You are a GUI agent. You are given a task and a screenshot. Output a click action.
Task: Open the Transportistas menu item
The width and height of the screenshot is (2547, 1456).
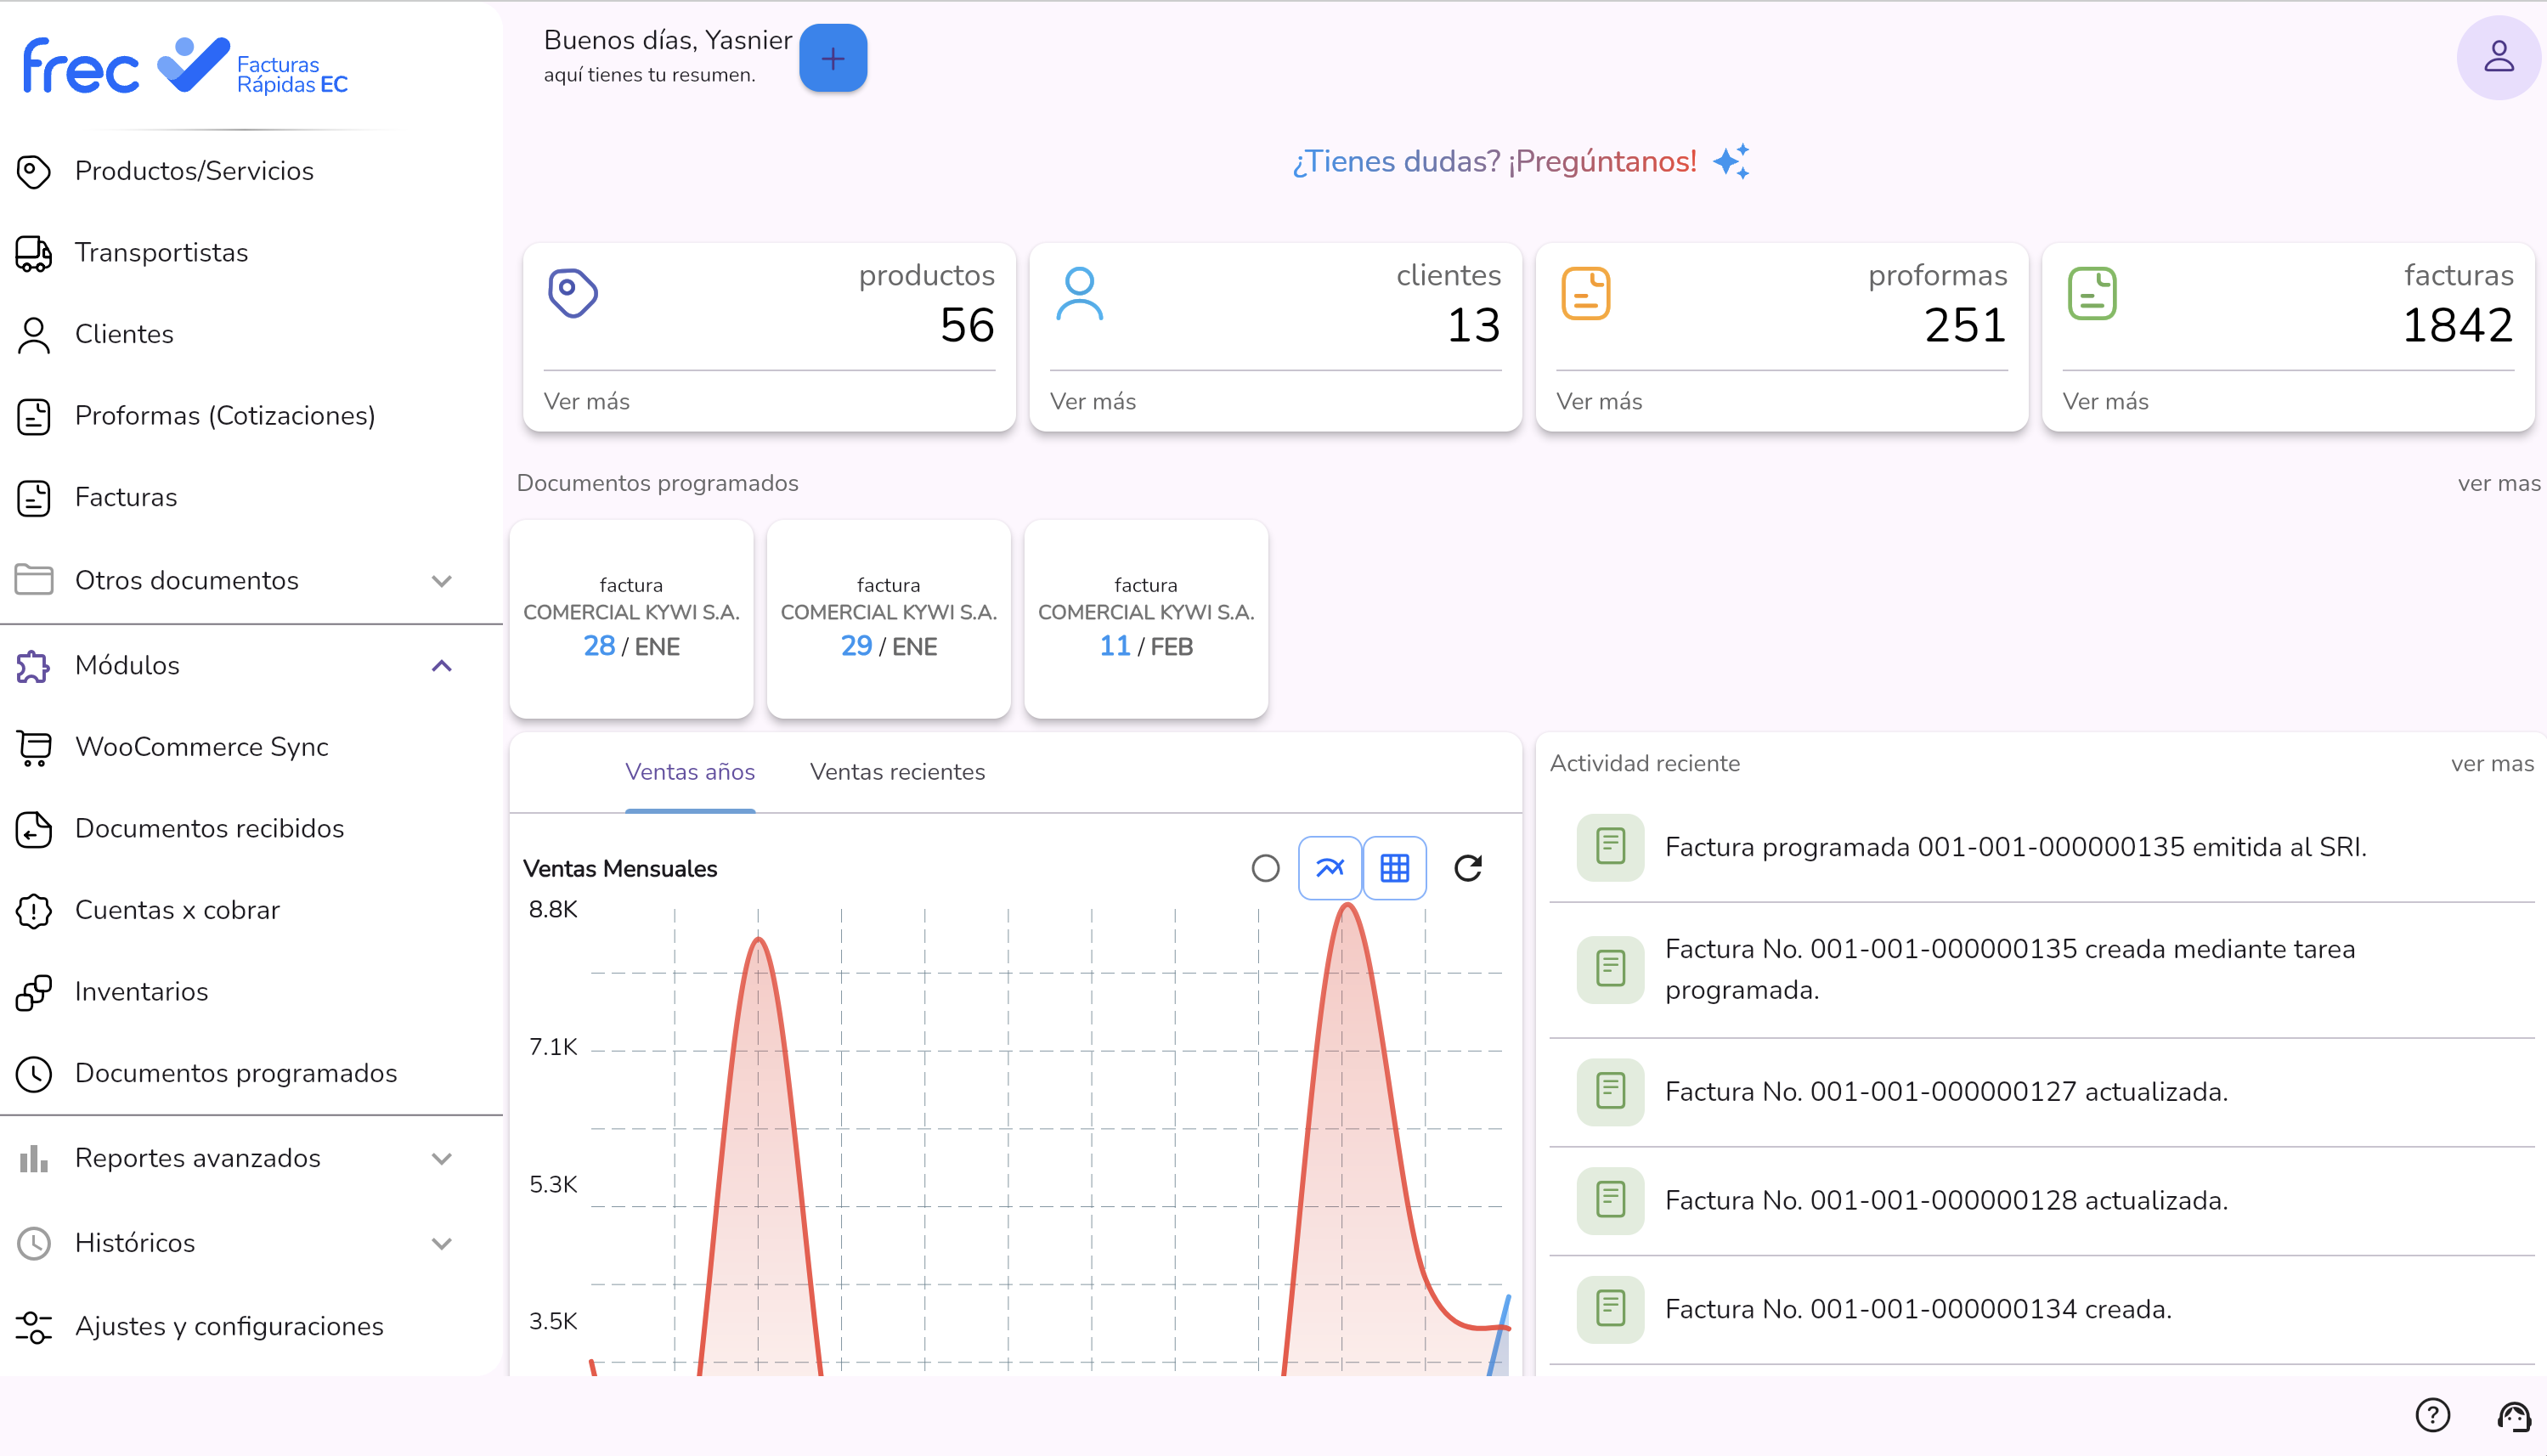[250, 253]
